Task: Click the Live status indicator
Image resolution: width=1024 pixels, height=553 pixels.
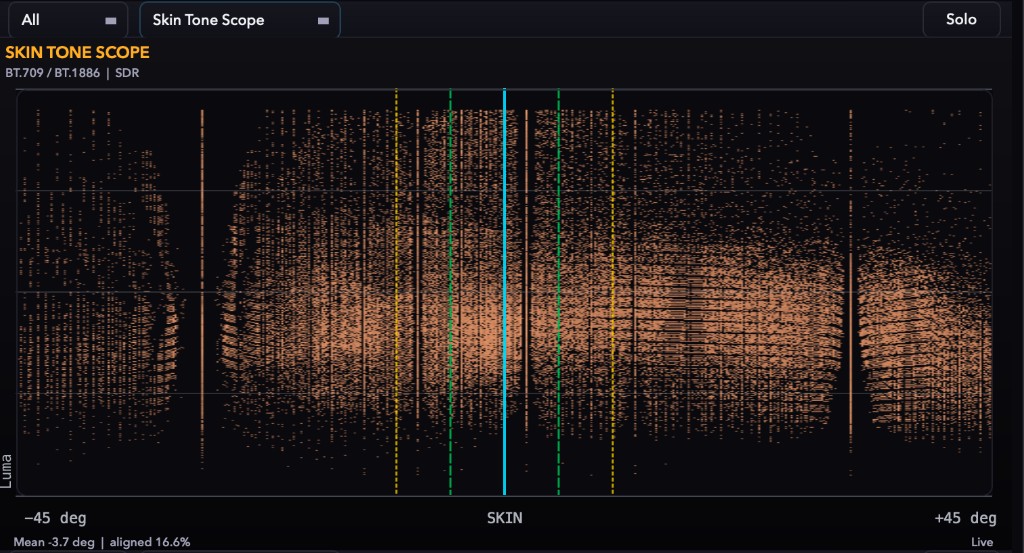Action: tap(982, 542)
